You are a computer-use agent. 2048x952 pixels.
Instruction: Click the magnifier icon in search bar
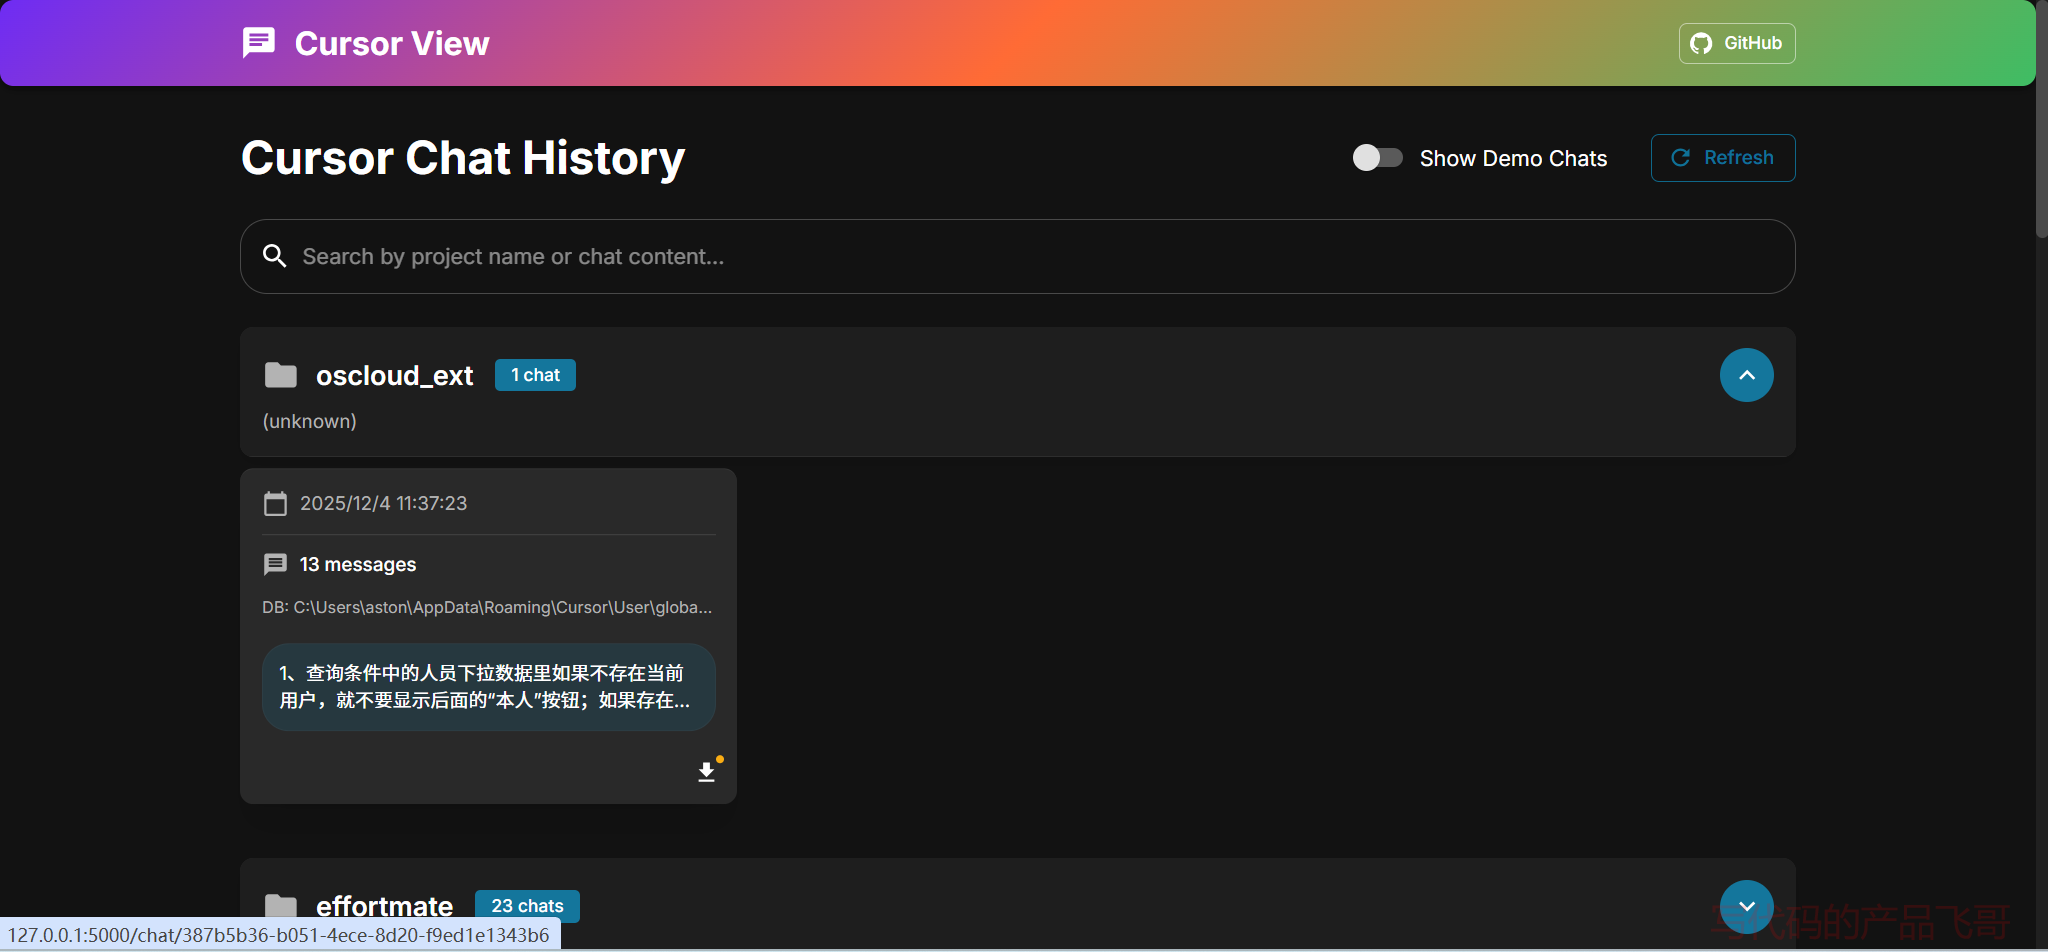click(274, 256)
